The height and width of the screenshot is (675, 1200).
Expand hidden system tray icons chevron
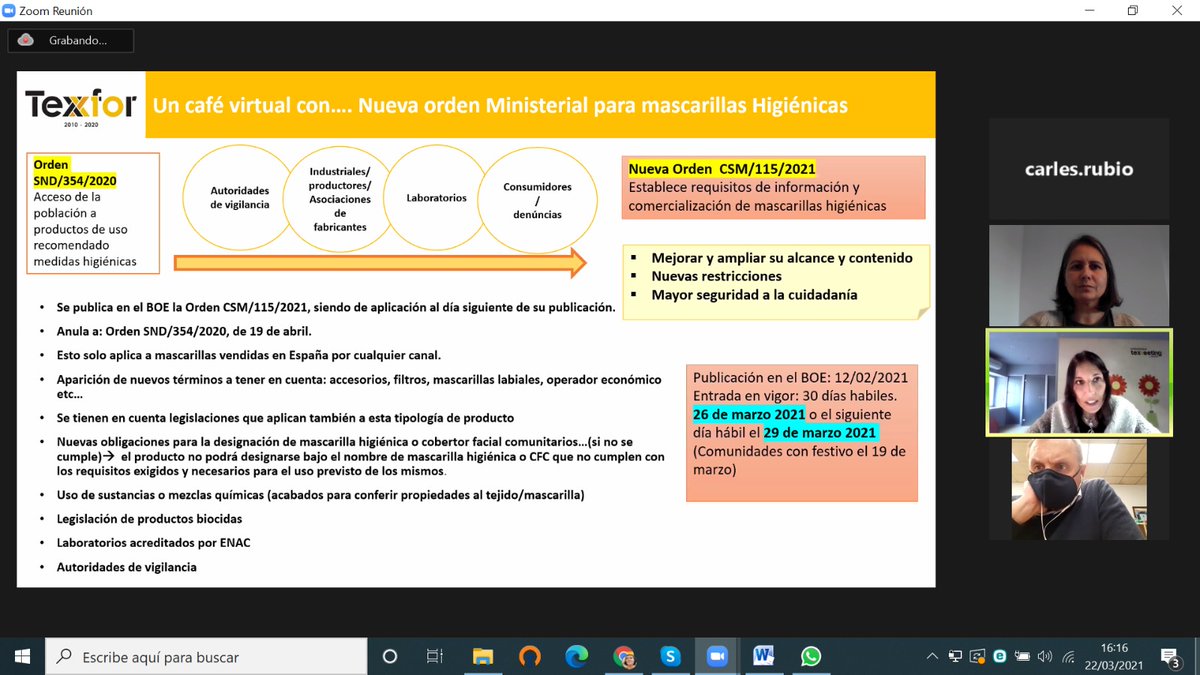932,657
